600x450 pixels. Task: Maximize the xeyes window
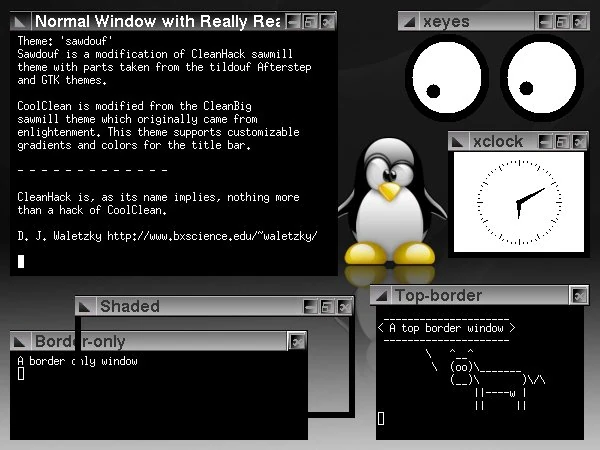tap(562, 22)
